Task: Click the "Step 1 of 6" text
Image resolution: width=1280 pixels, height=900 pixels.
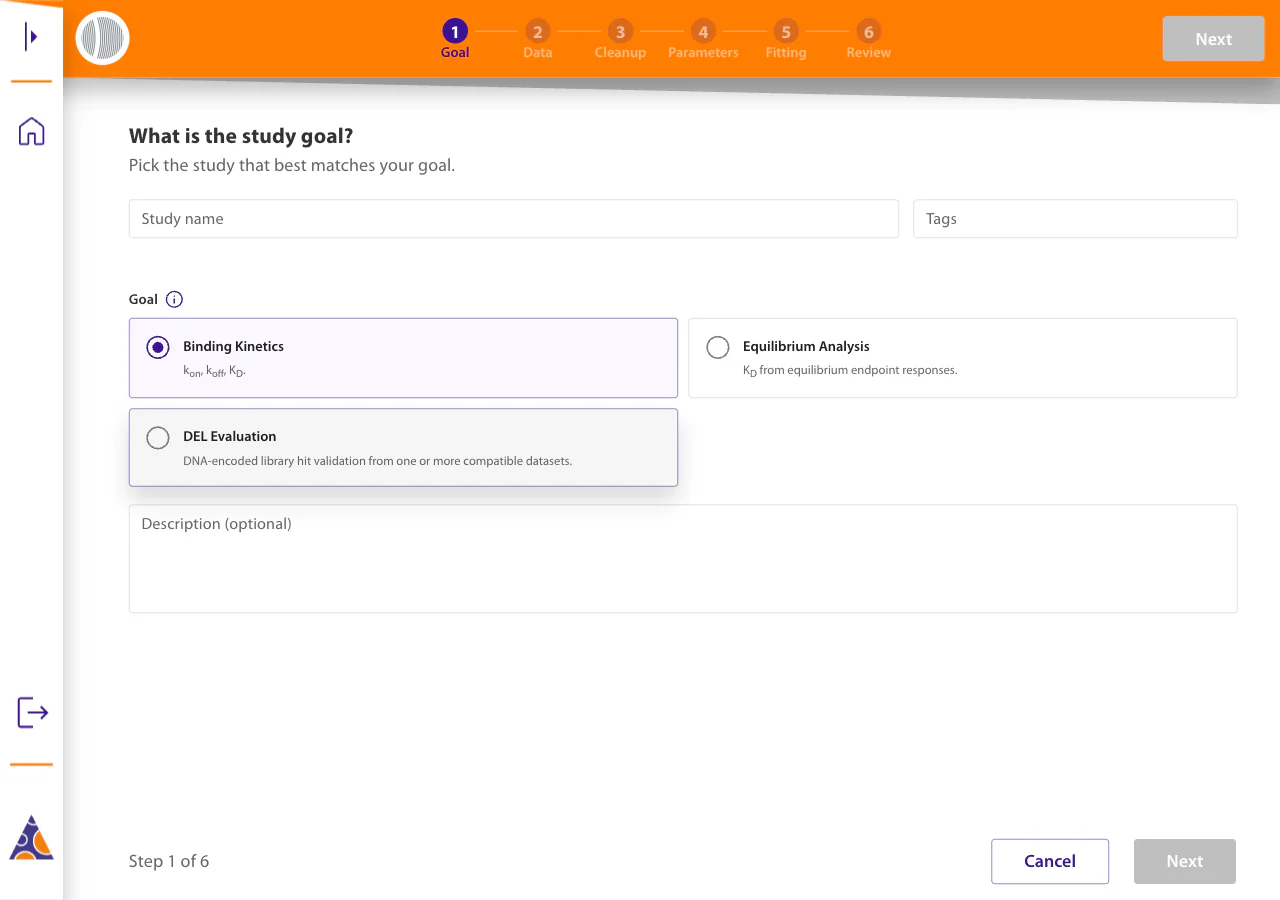Action: point(169,861)
